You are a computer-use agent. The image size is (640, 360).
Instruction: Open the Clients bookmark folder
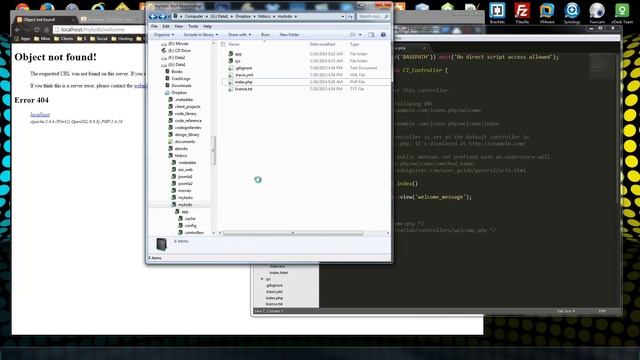point(64,39)
